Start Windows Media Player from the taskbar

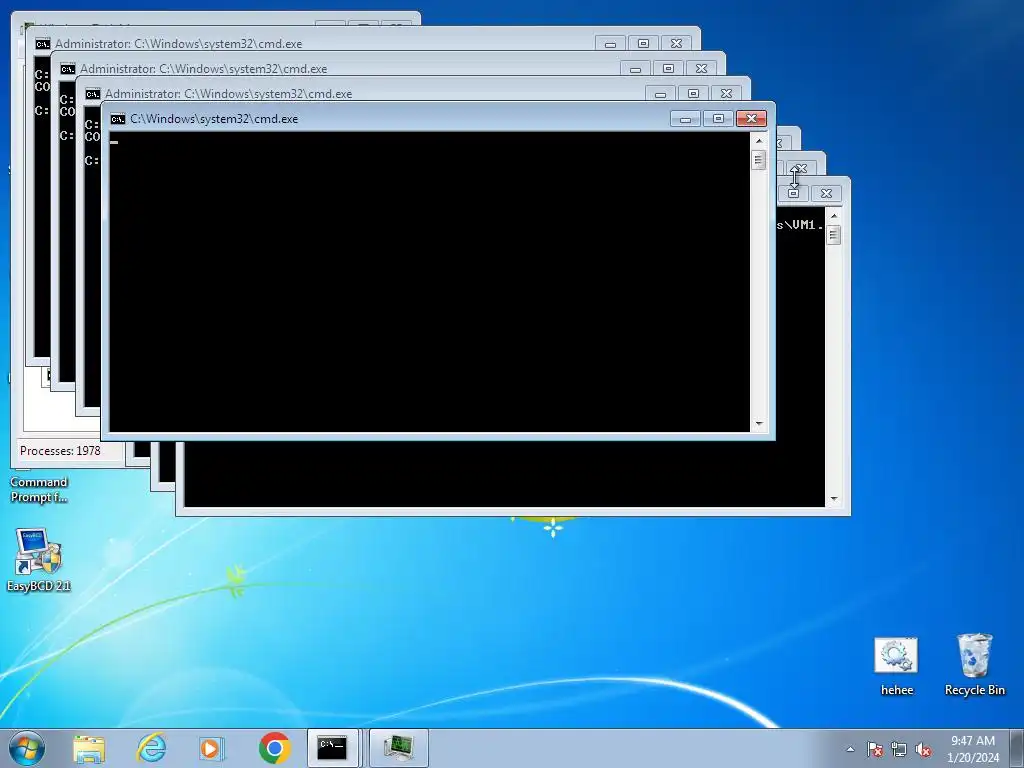pyautogui.click(x=212, y=748)
